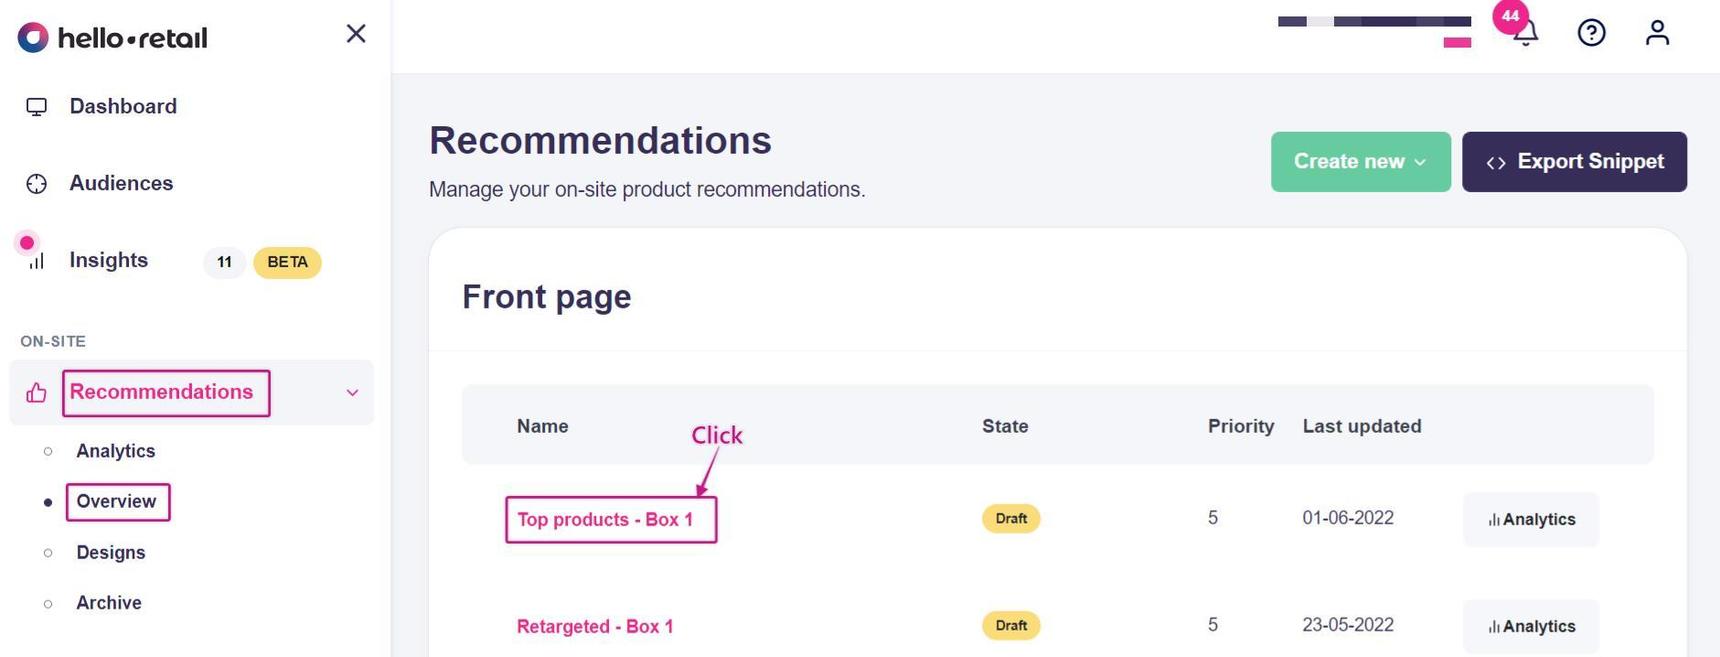Click the Dashboard monitor icon

click(37, 107)
